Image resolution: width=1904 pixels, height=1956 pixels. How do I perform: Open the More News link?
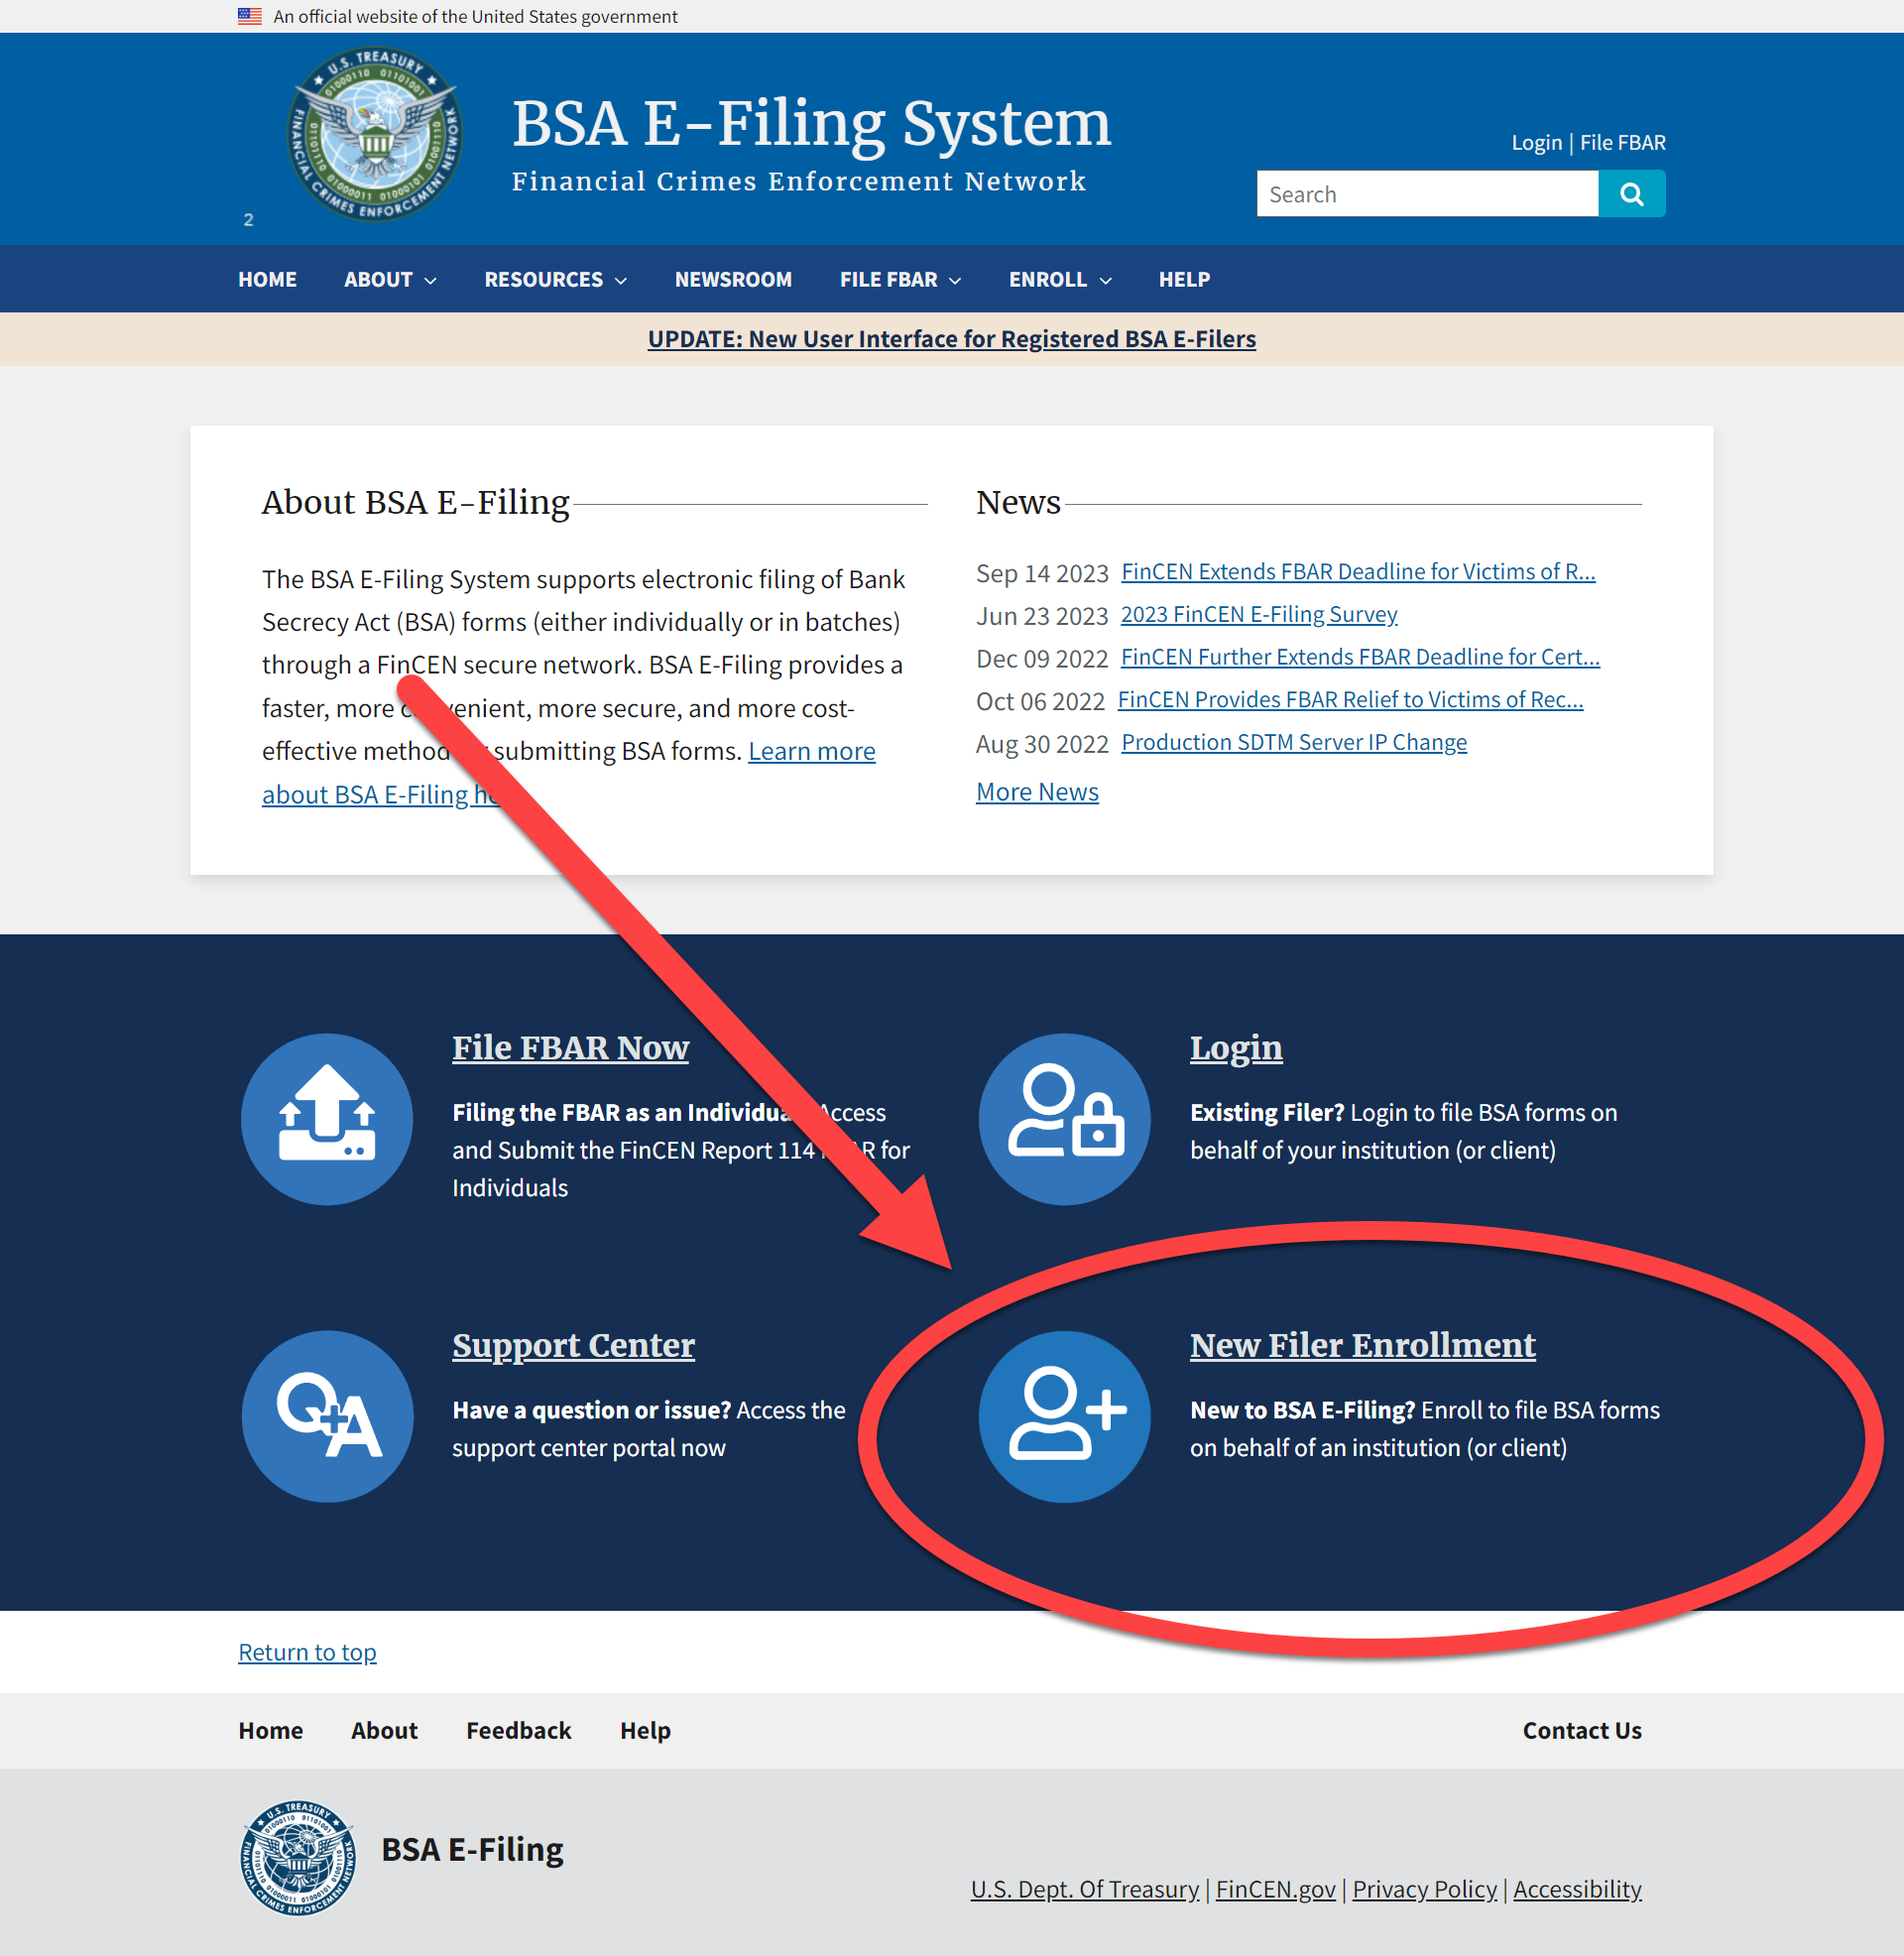(1037, 792)
